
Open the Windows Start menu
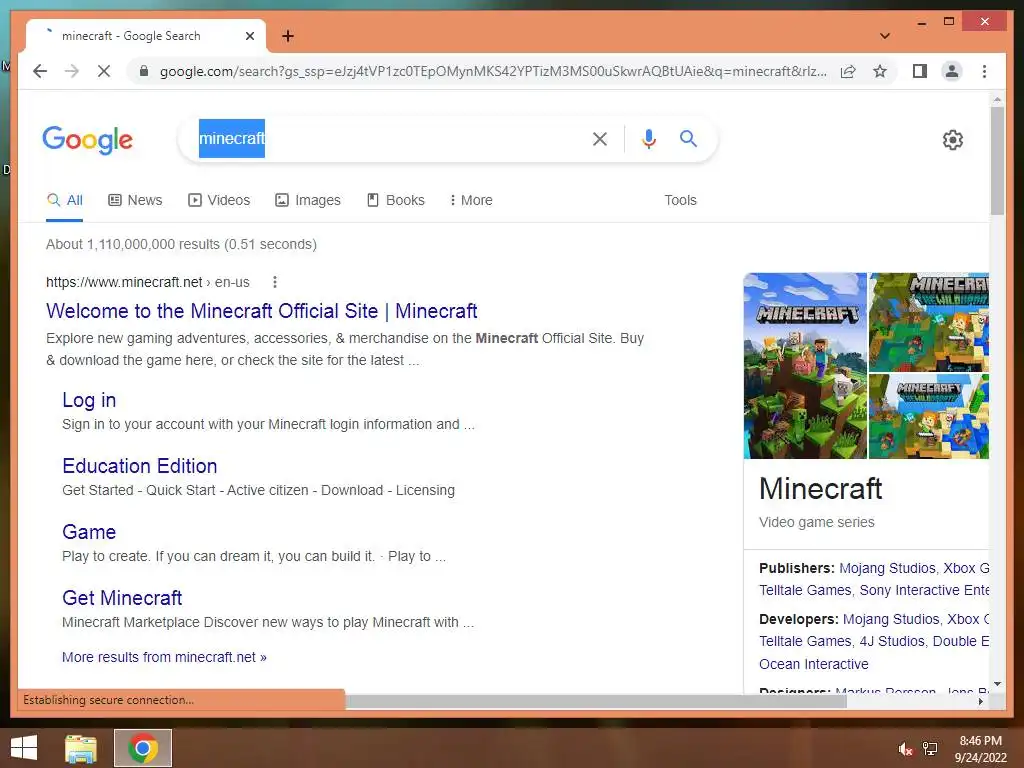pos(24,748)
